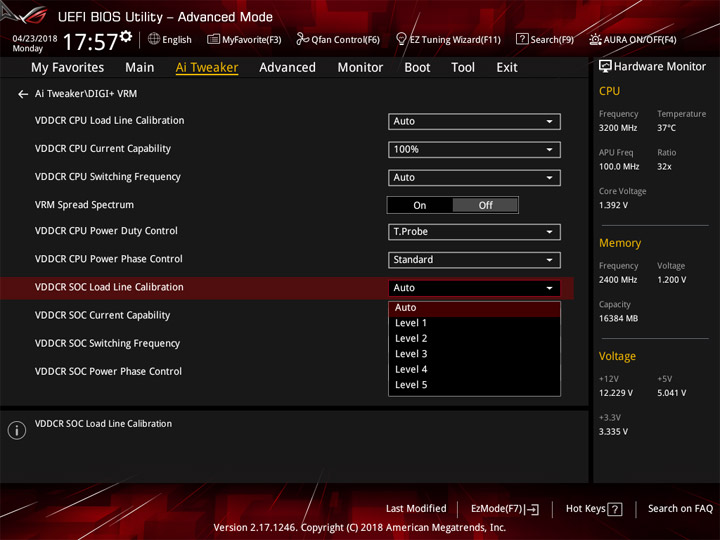The image size is (720, 540).
Task: Toggle AURA ON/OFF light icon
Action: point(595,39)
